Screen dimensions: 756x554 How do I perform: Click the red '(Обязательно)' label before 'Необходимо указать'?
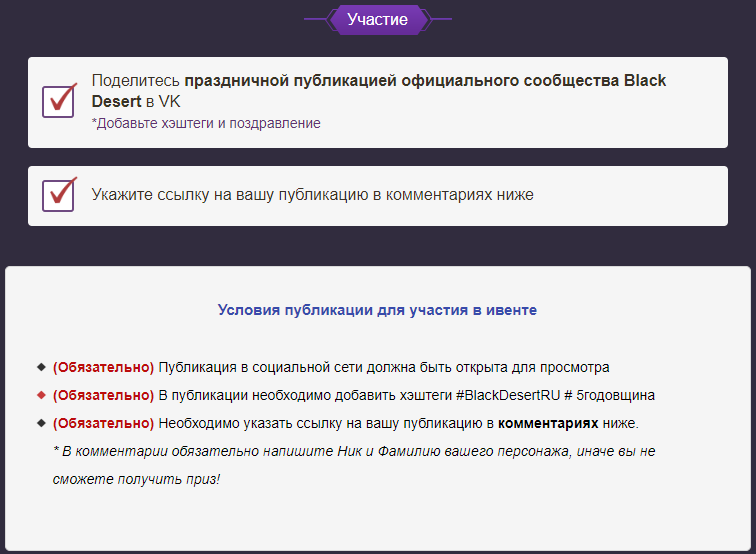point(103,423)
